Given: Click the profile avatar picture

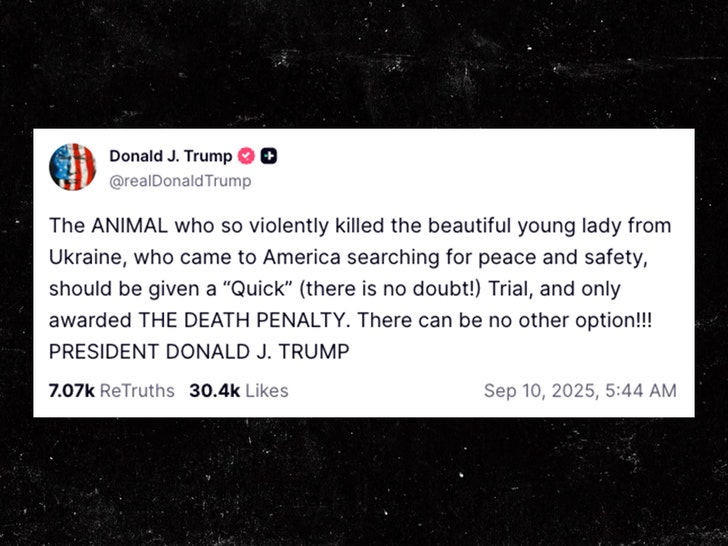Looking at the screenshot, I should pyautogui.click(x=73, y=167).
